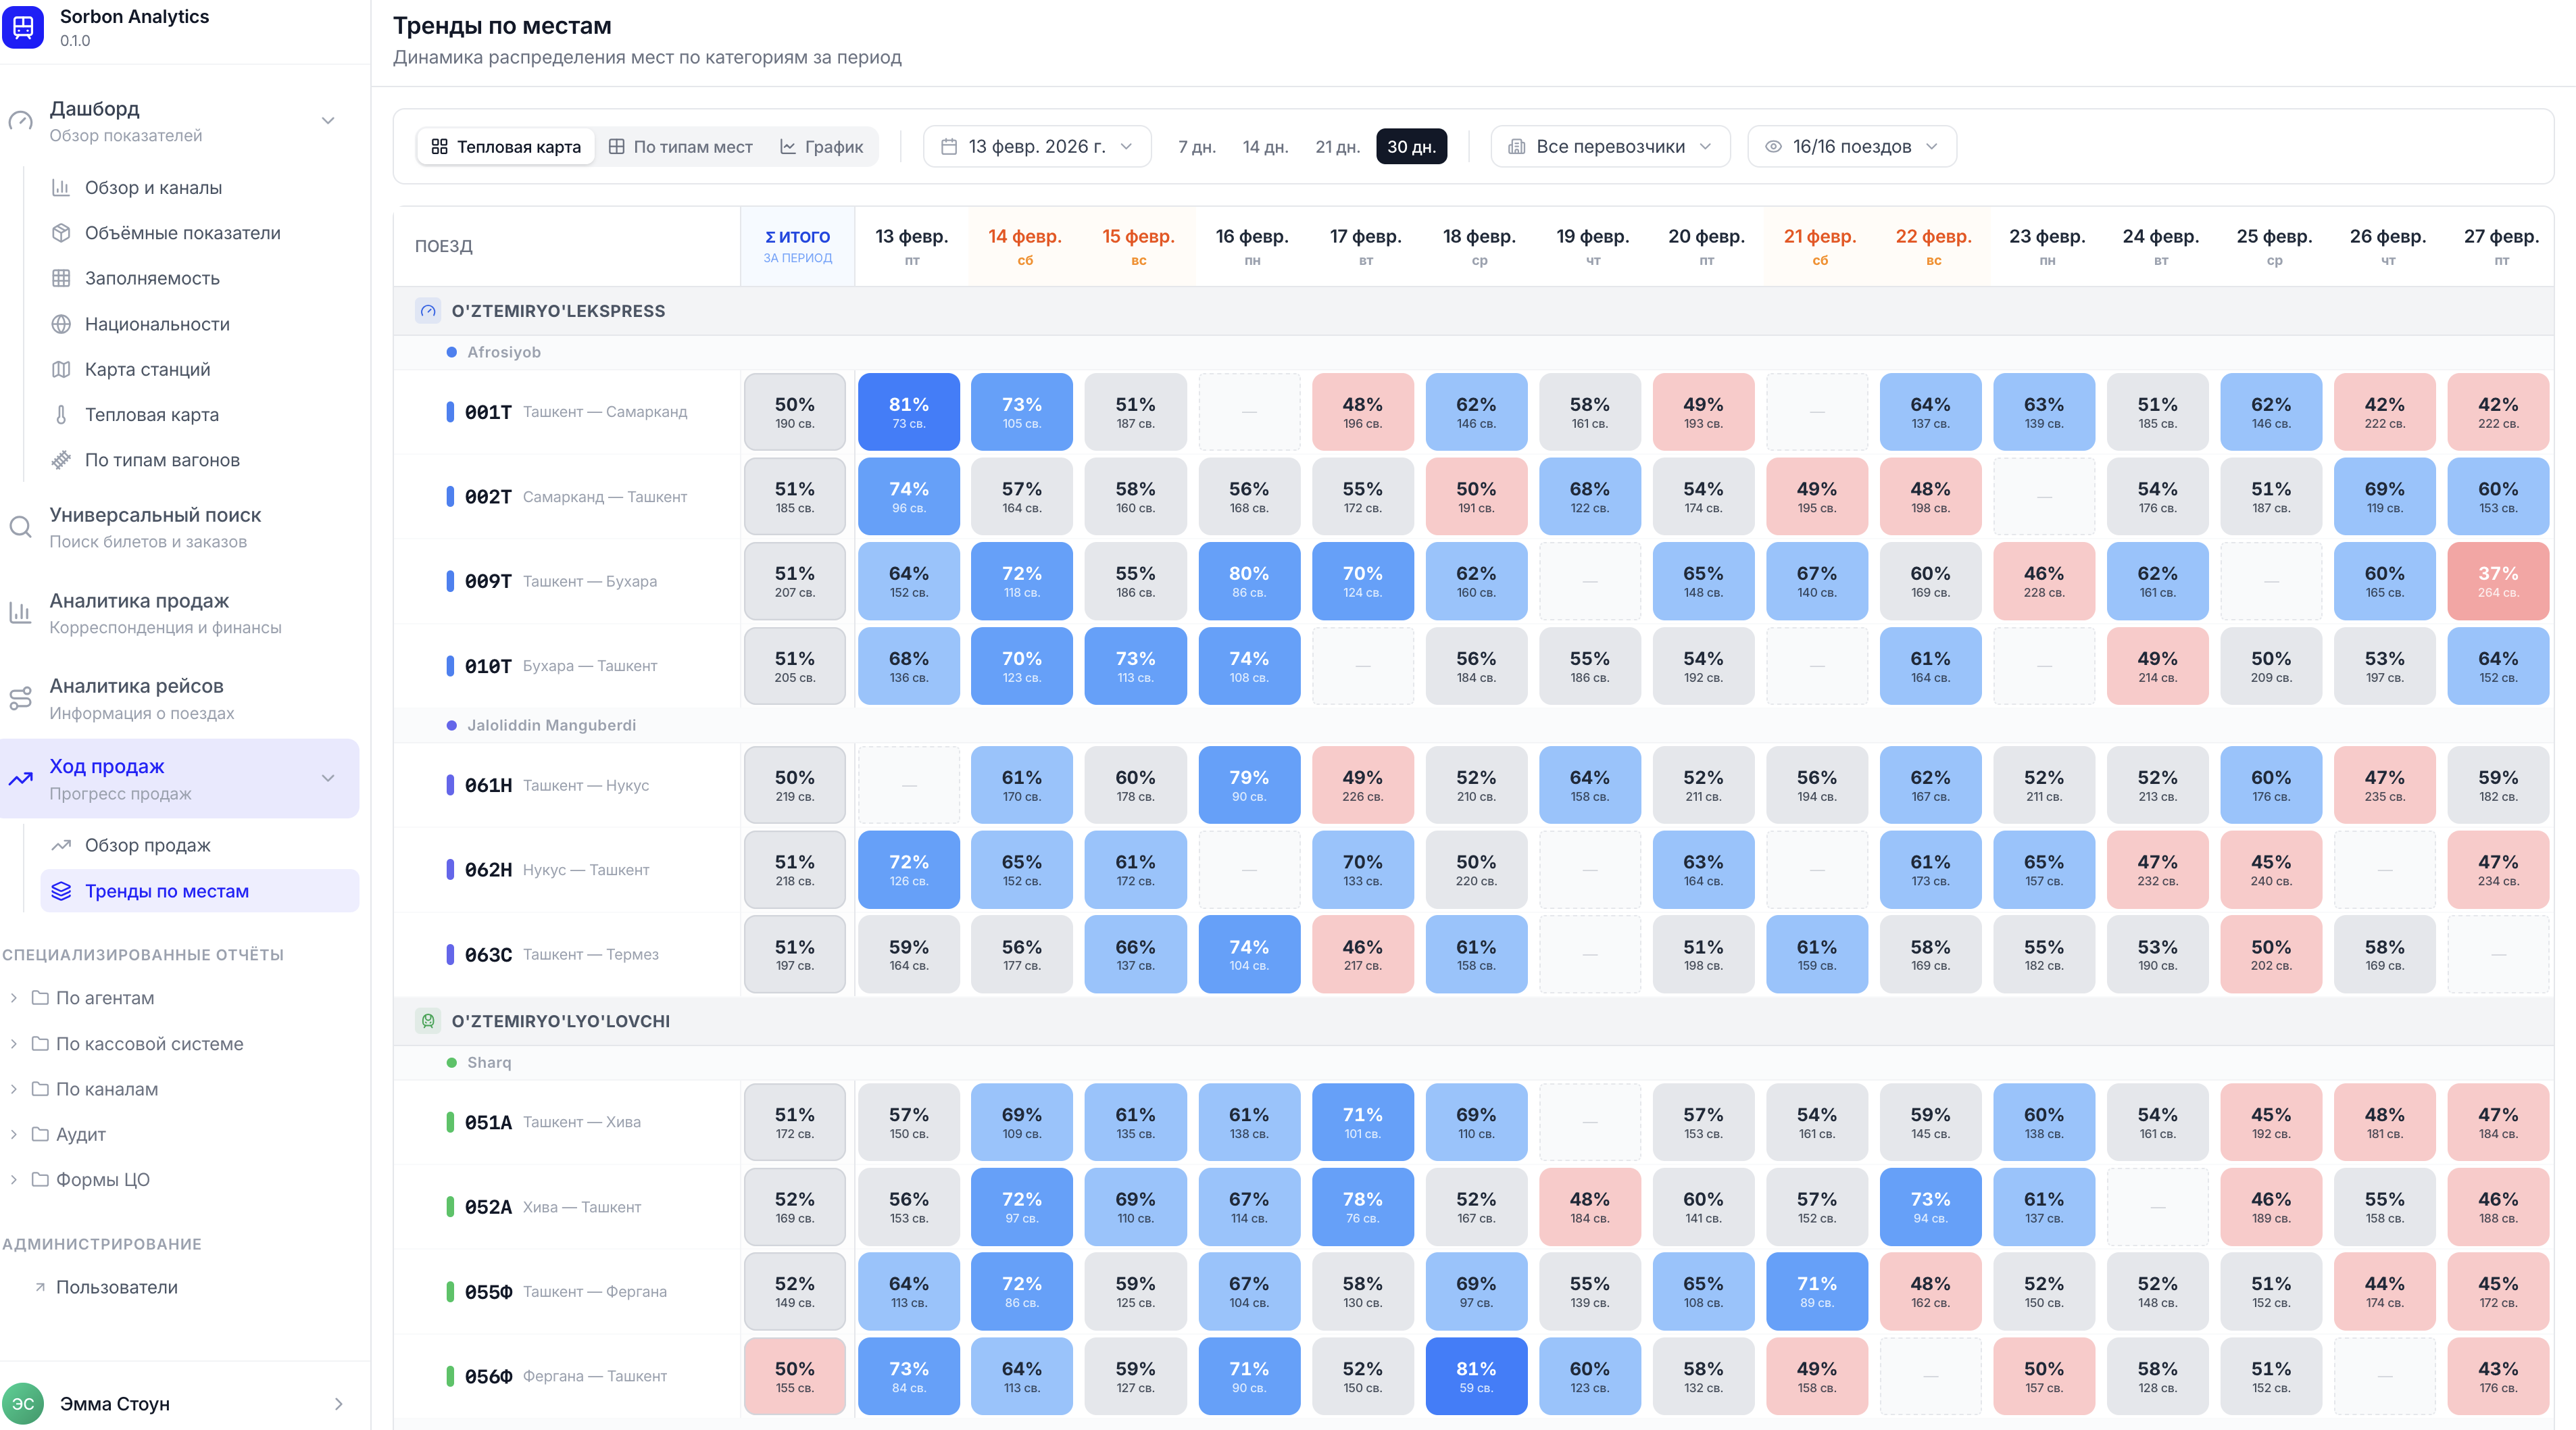
Task: Open the Все перевозчики dropdown
Action: [1609, 147]
